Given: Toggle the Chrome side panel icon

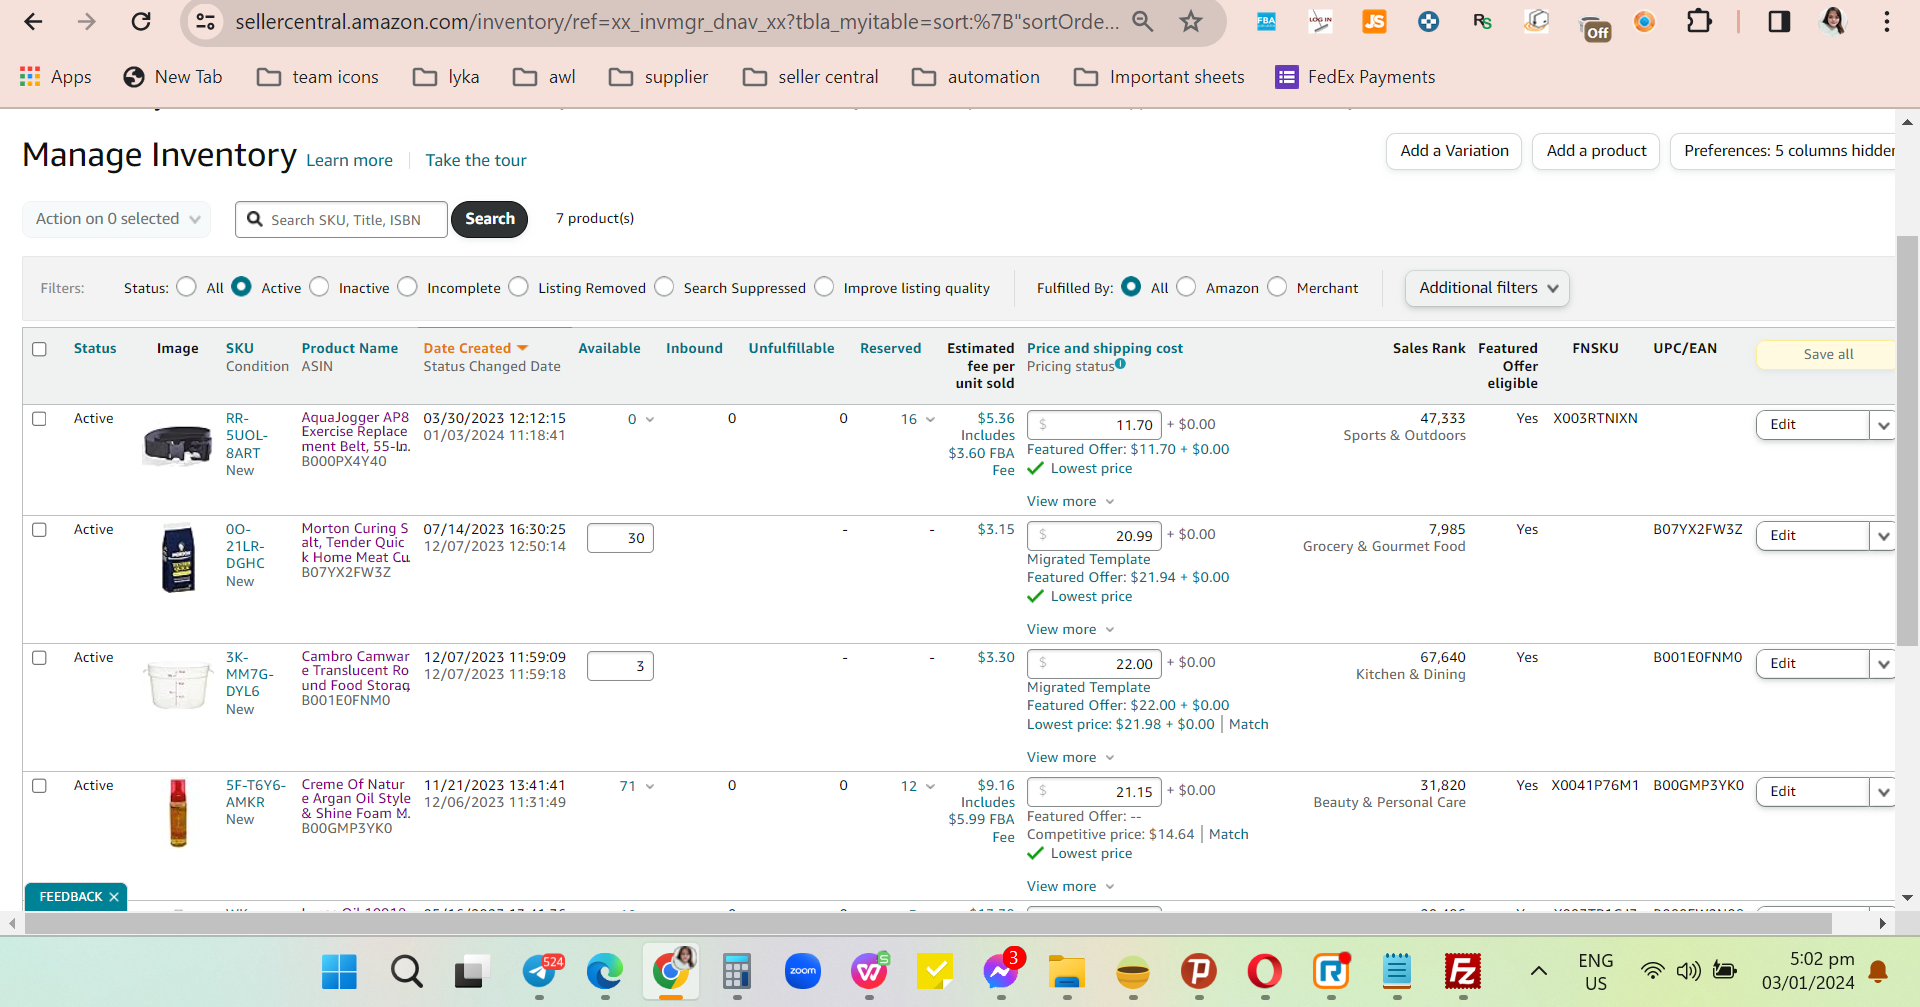Looking at the screenshot, I should [1779, 21].
